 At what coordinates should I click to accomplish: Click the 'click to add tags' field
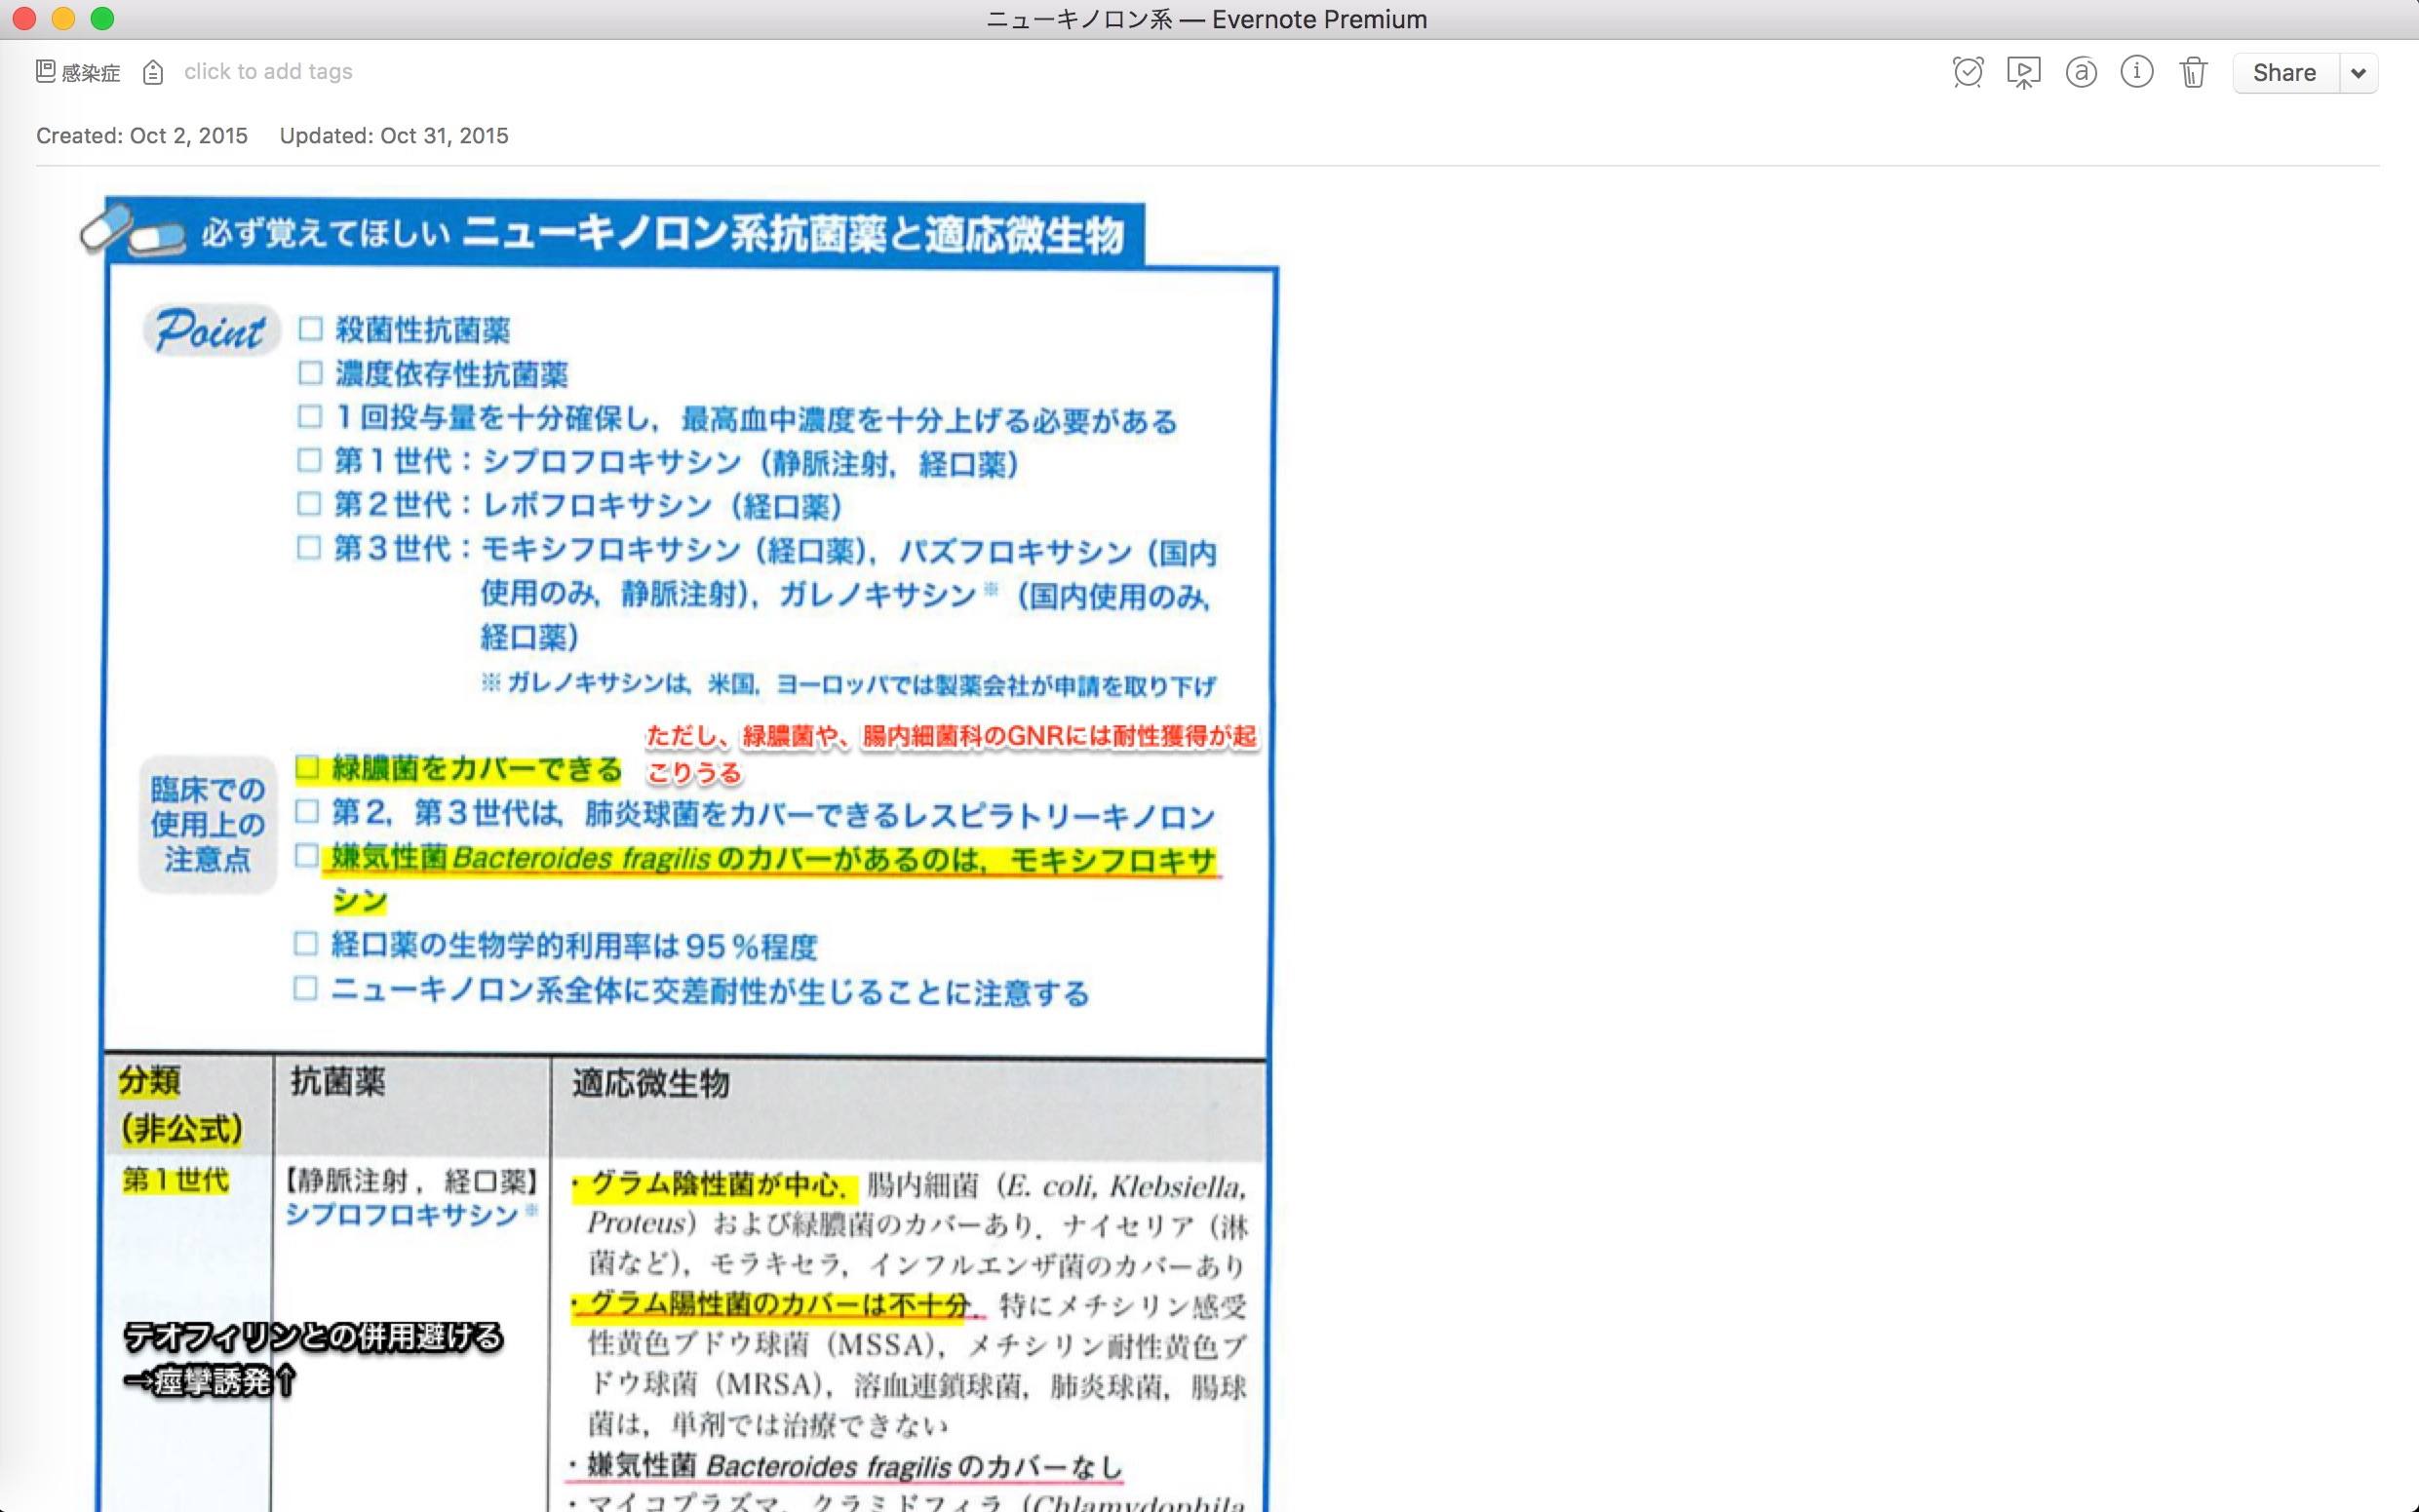tap(268, 72)
